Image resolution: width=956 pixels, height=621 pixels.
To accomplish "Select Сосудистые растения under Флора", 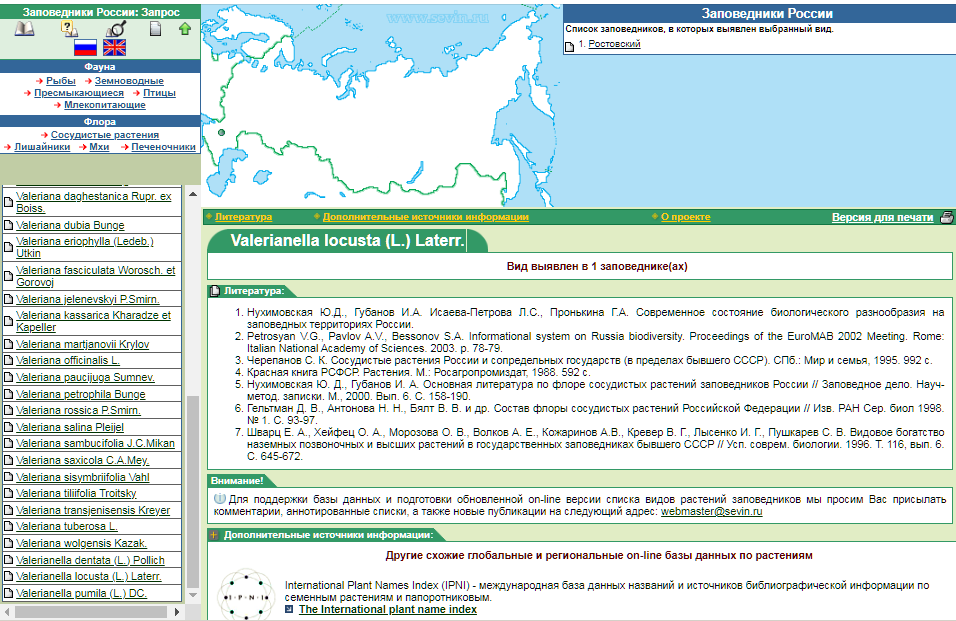I will coord(104,134).
